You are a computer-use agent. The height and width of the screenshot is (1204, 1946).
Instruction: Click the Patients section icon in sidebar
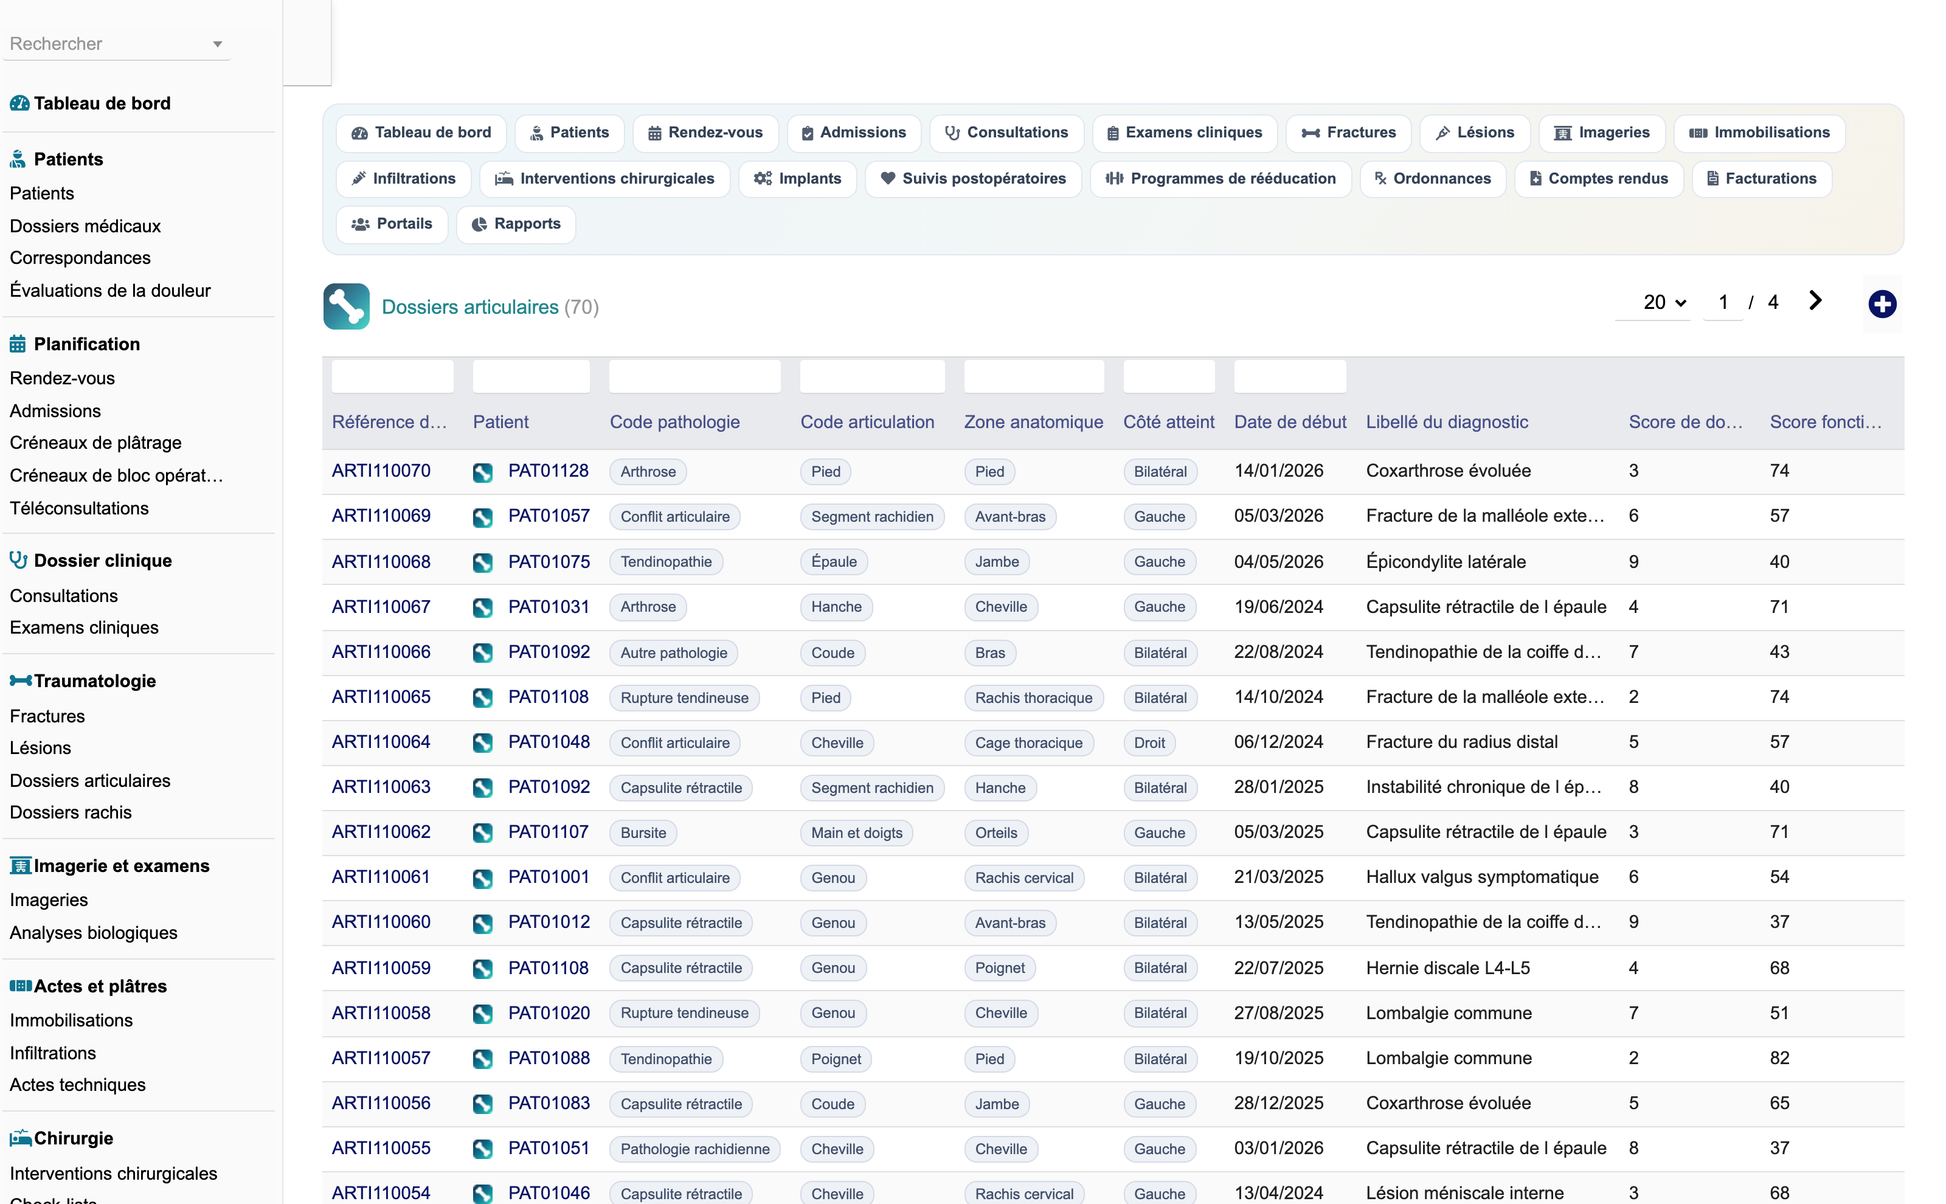click(18, 159)
